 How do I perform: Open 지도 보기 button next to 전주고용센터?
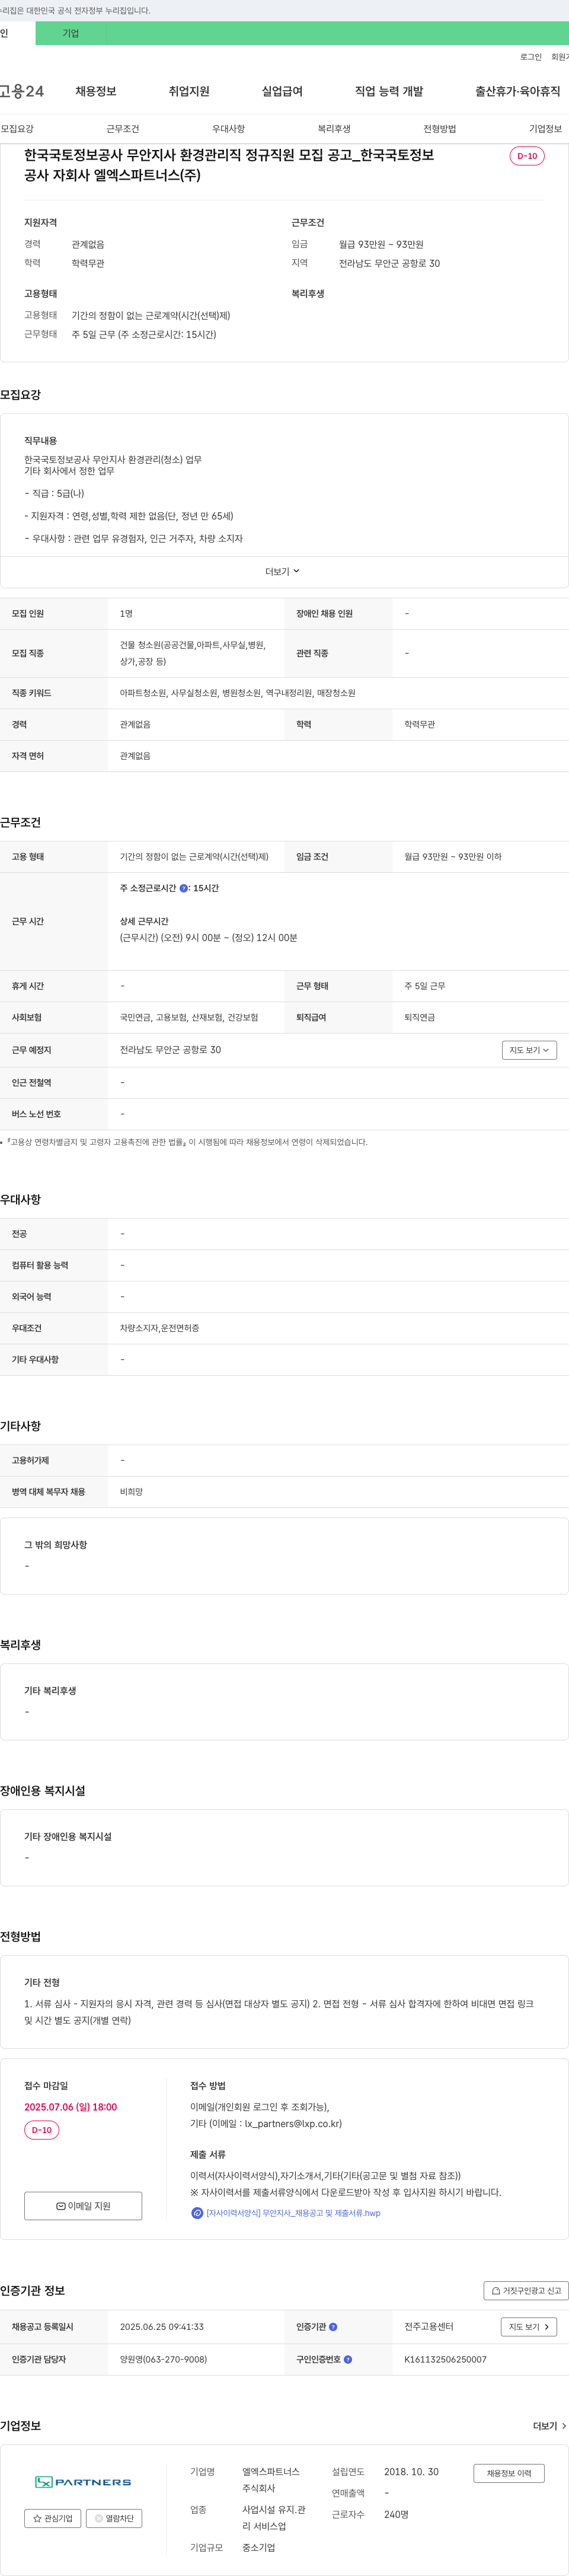point(528,2327)
